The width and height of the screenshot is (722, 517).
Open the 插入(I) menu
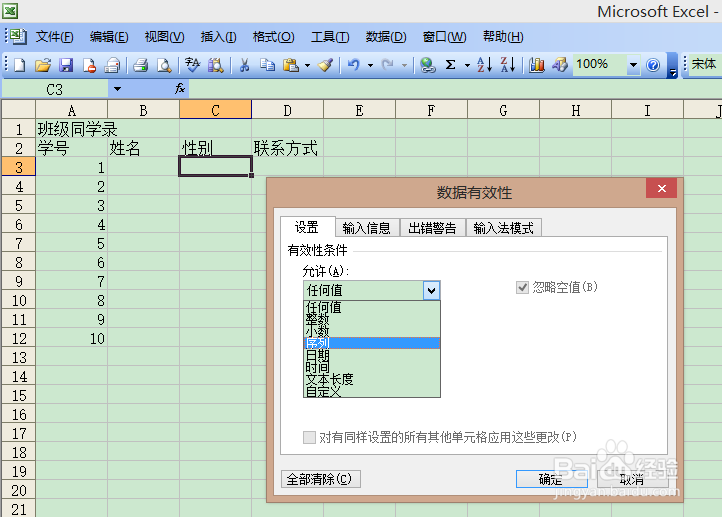[x=218, y=37]
